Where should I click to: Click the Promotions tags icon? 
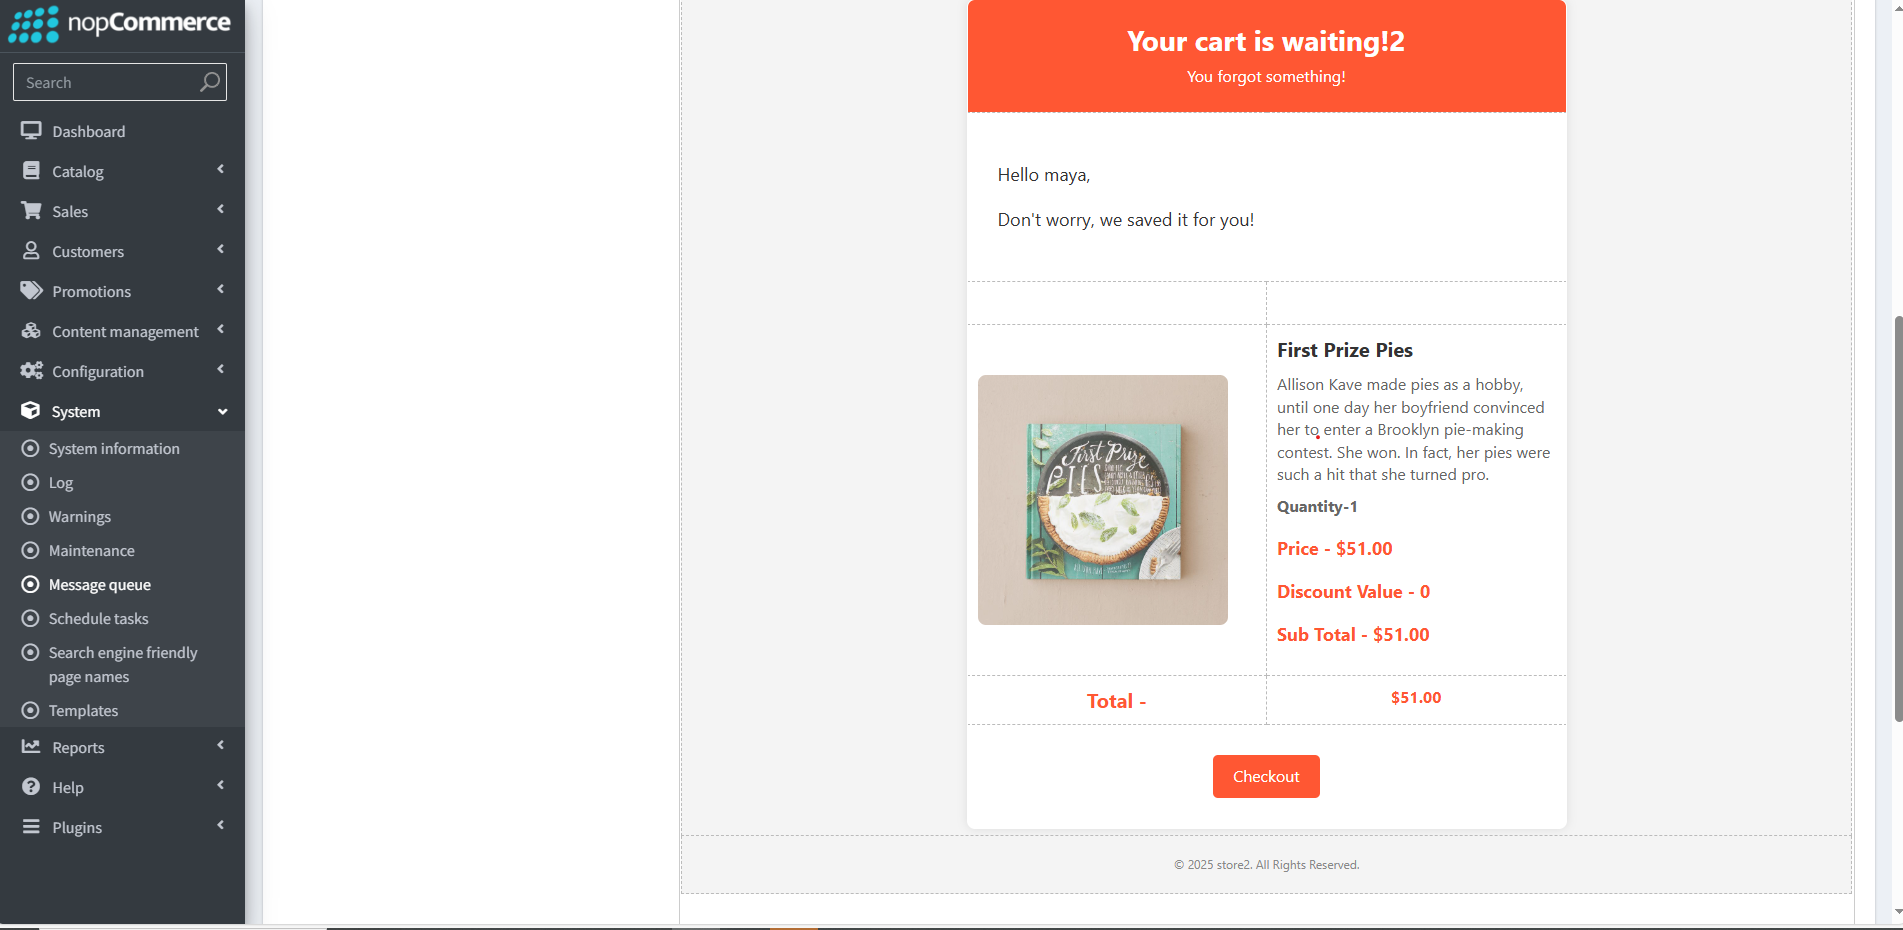click(x=31, y=291)
